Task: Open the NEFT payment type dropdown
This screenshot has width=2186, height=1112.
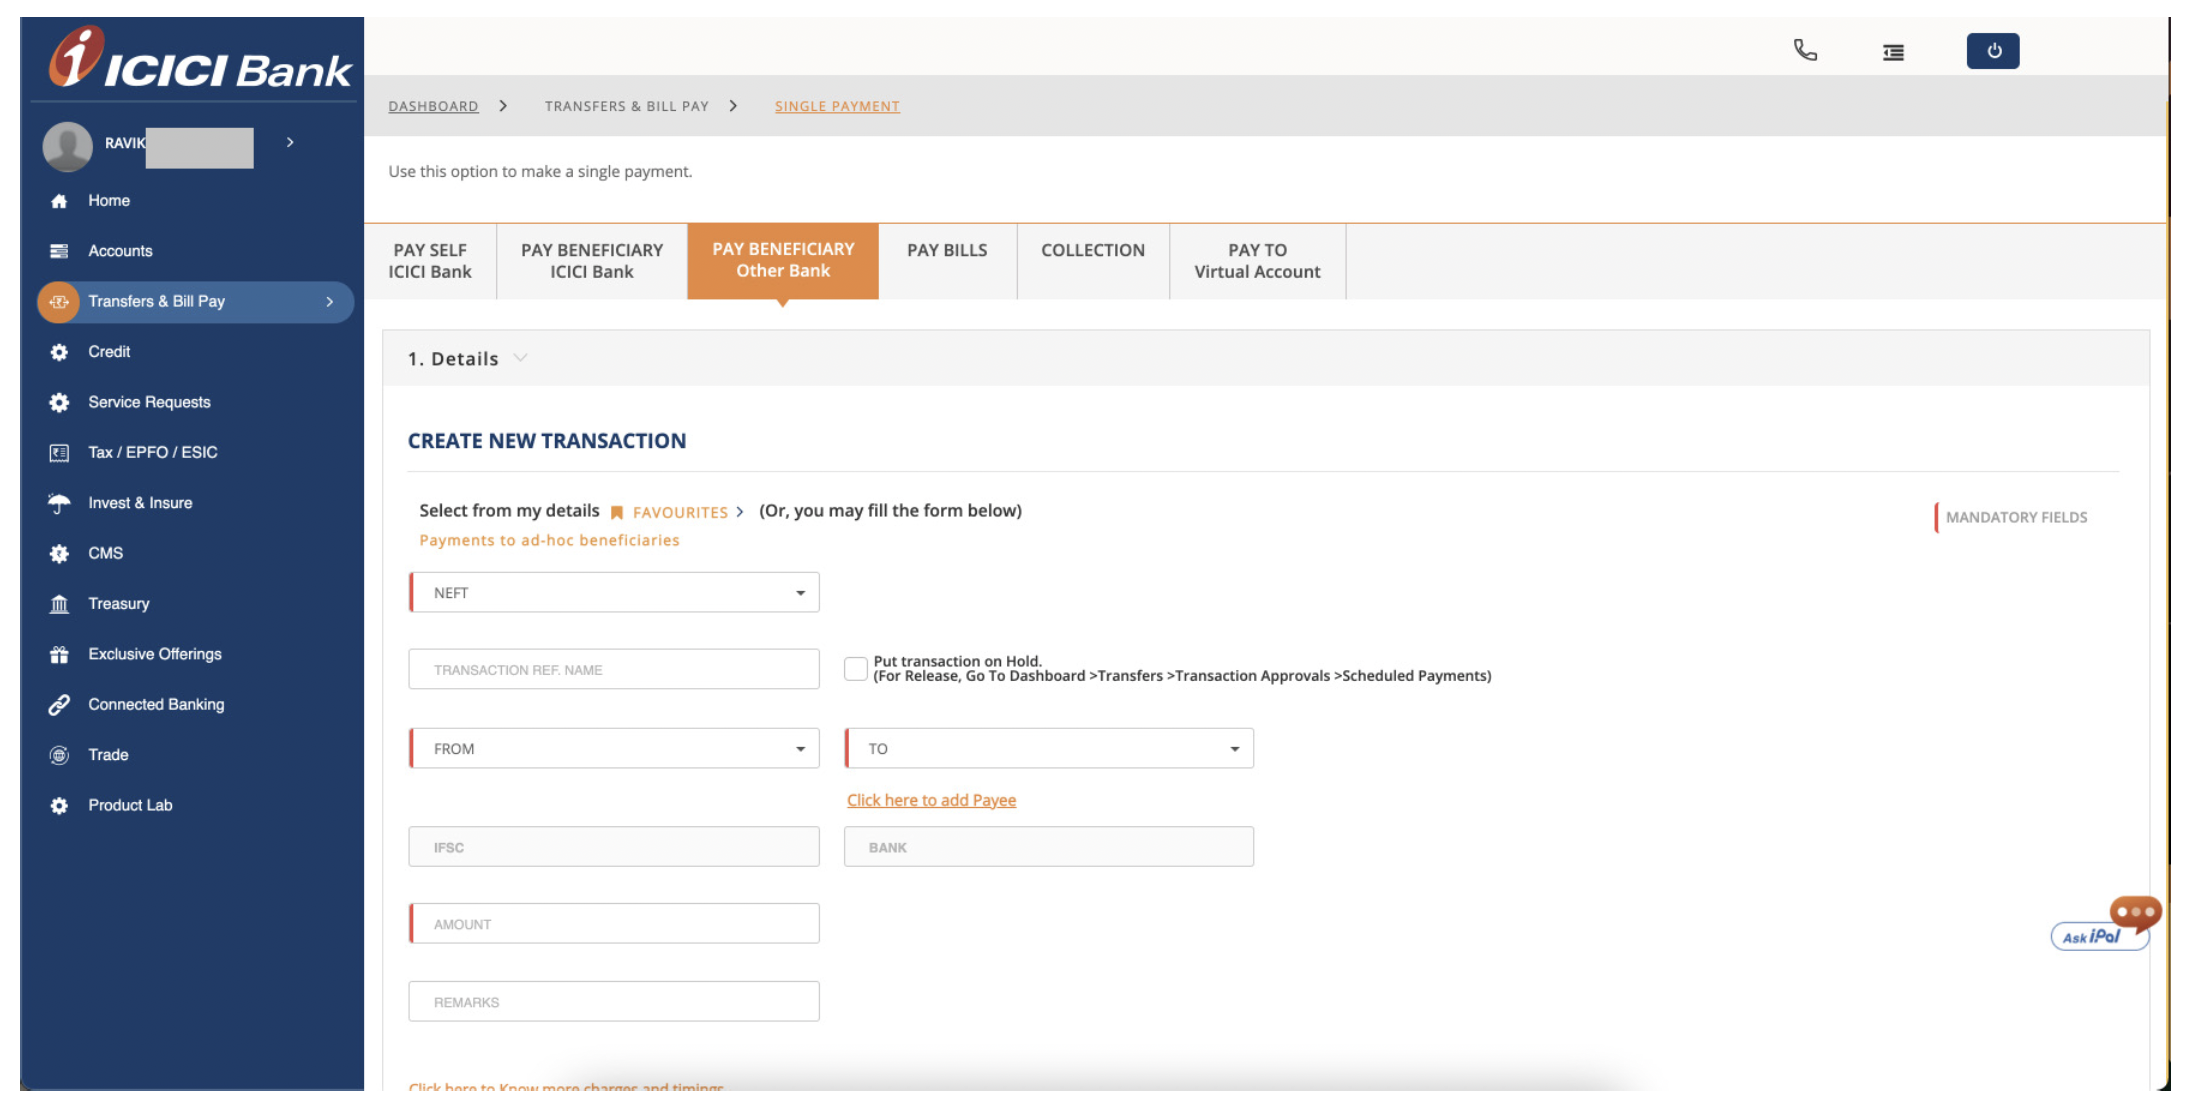Action: coord(614,592)
